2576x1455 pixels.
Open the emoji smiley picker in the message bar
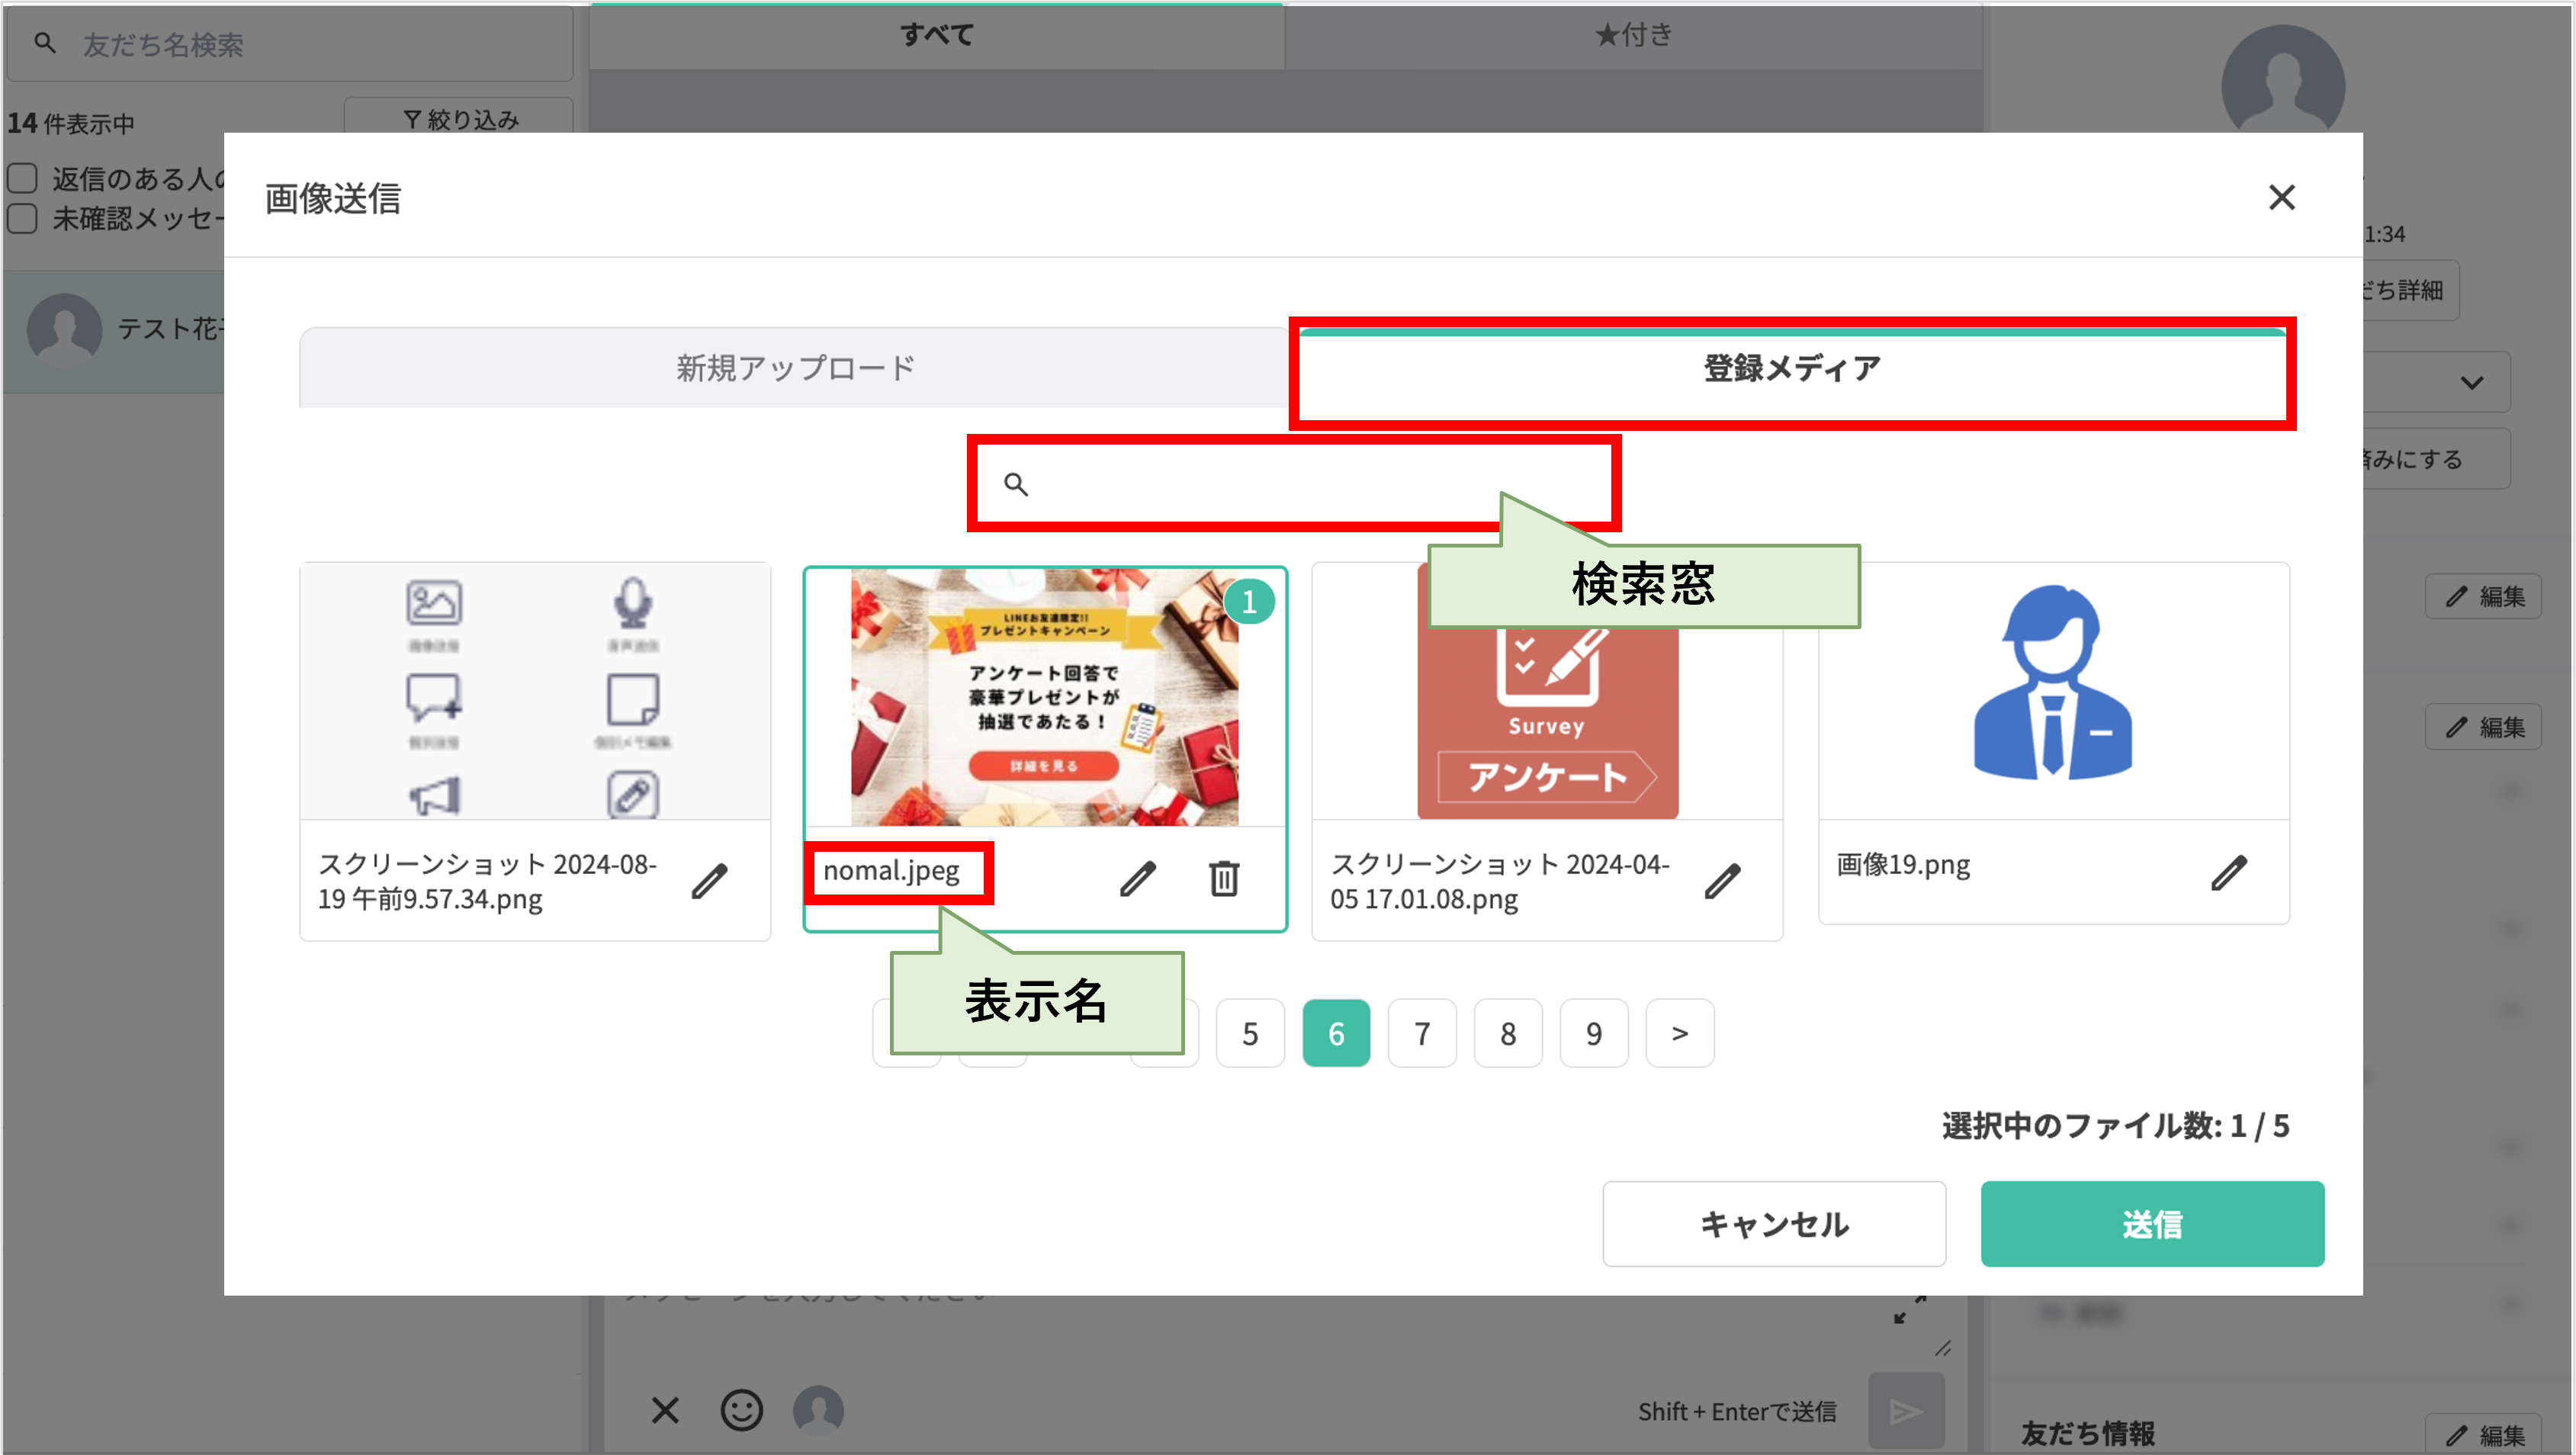pyautogui.click(x=741, y=1410)
